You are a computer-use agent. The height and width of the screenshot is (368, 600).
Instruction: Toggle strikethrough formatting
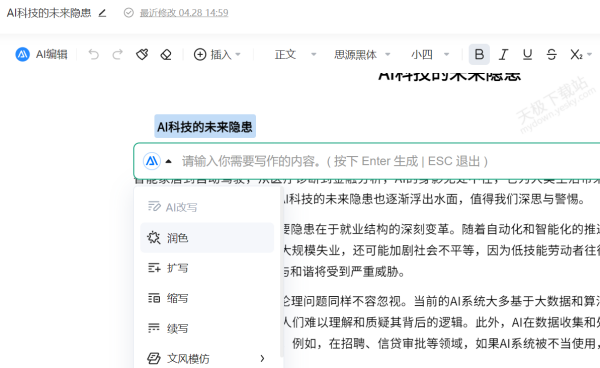551,54
